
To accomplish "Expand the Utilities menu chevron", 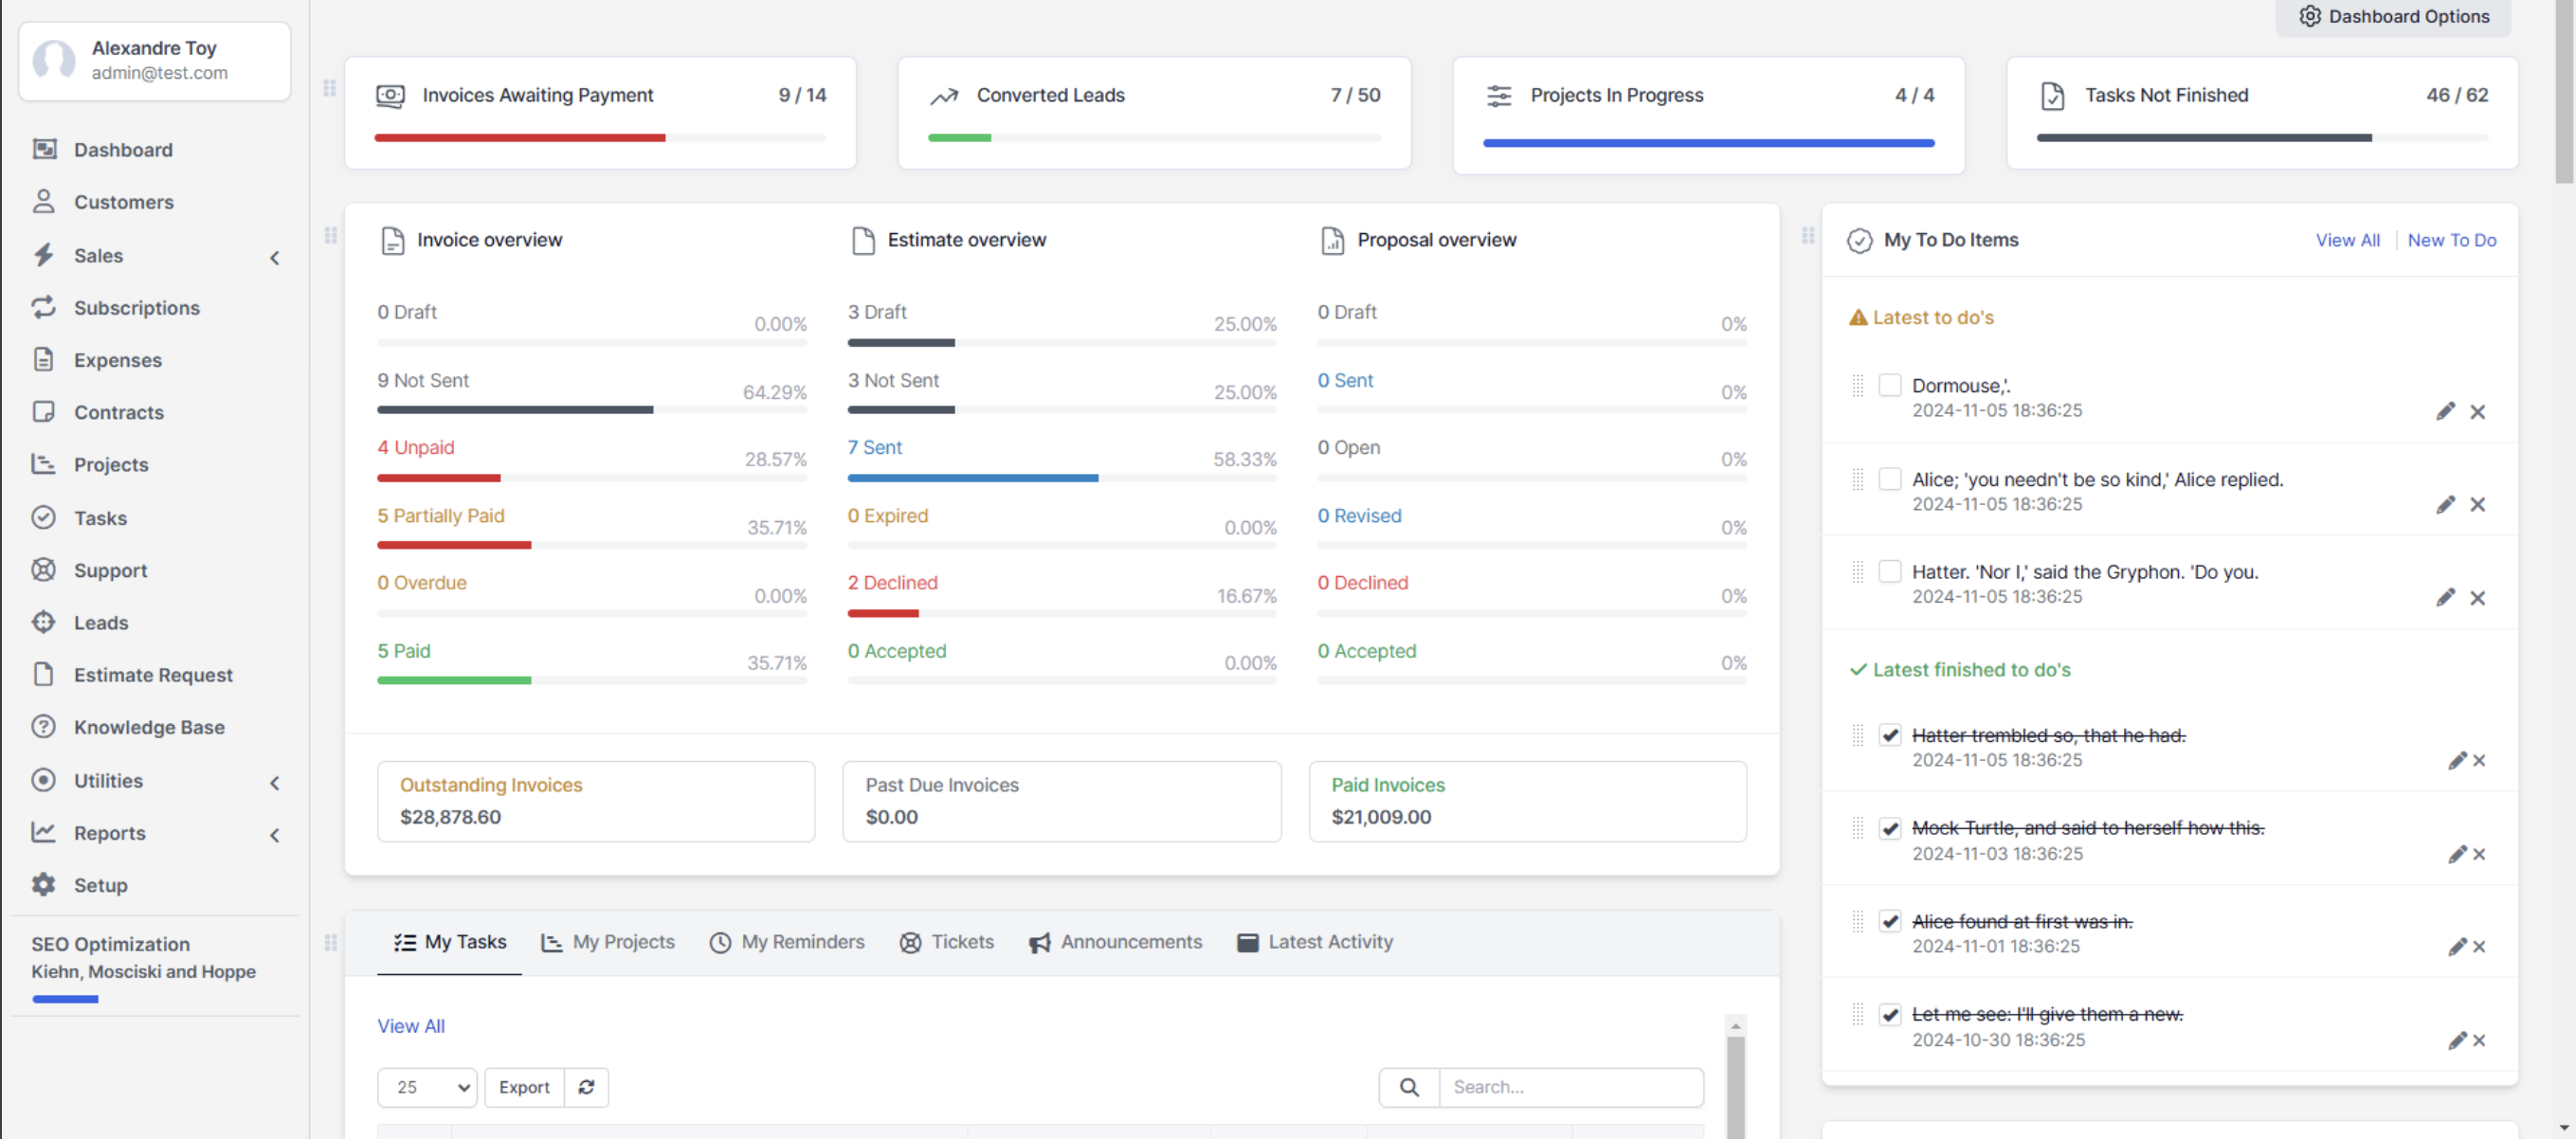I will 275,782.
